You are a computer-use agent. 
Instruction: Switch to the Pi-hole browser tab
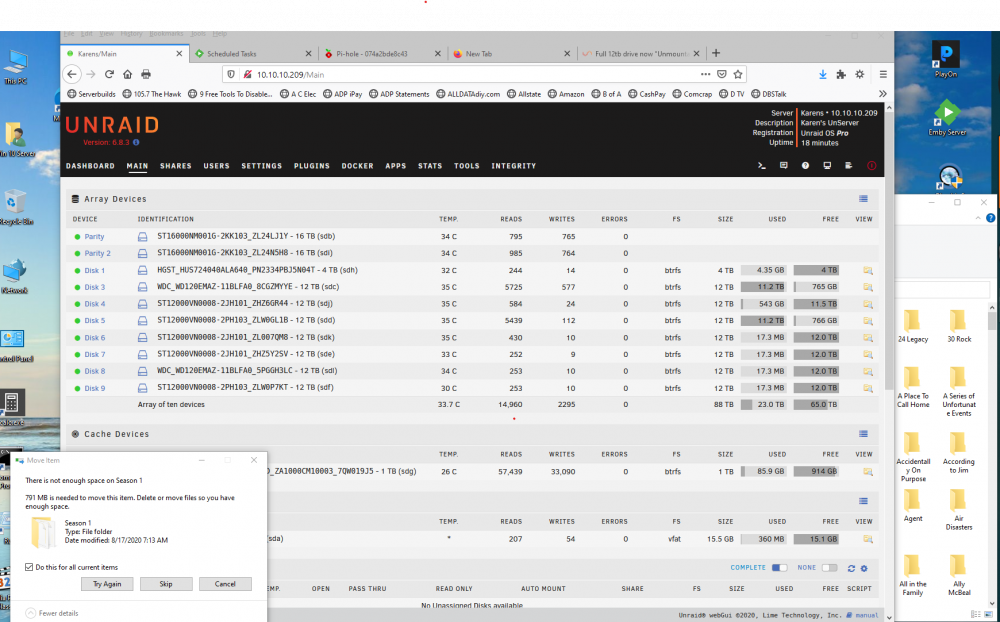click(x=382, y=54)
